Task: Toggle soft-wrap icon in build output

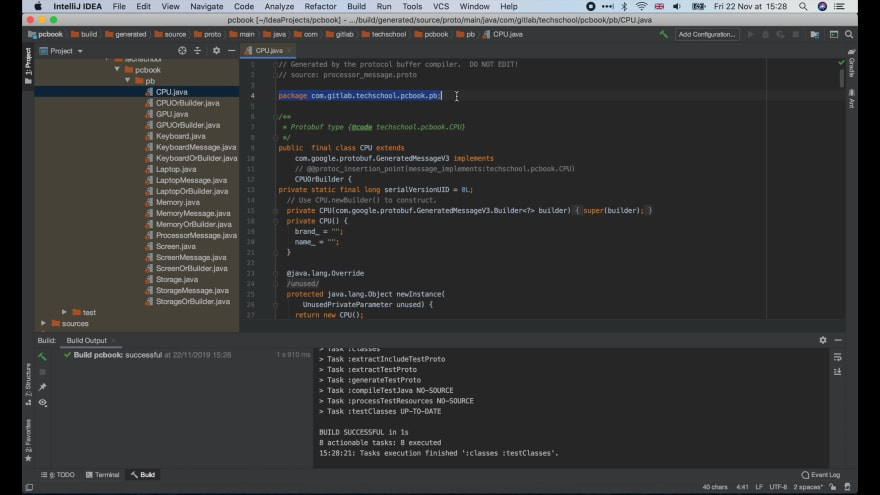Action: [x=837, y=357]
